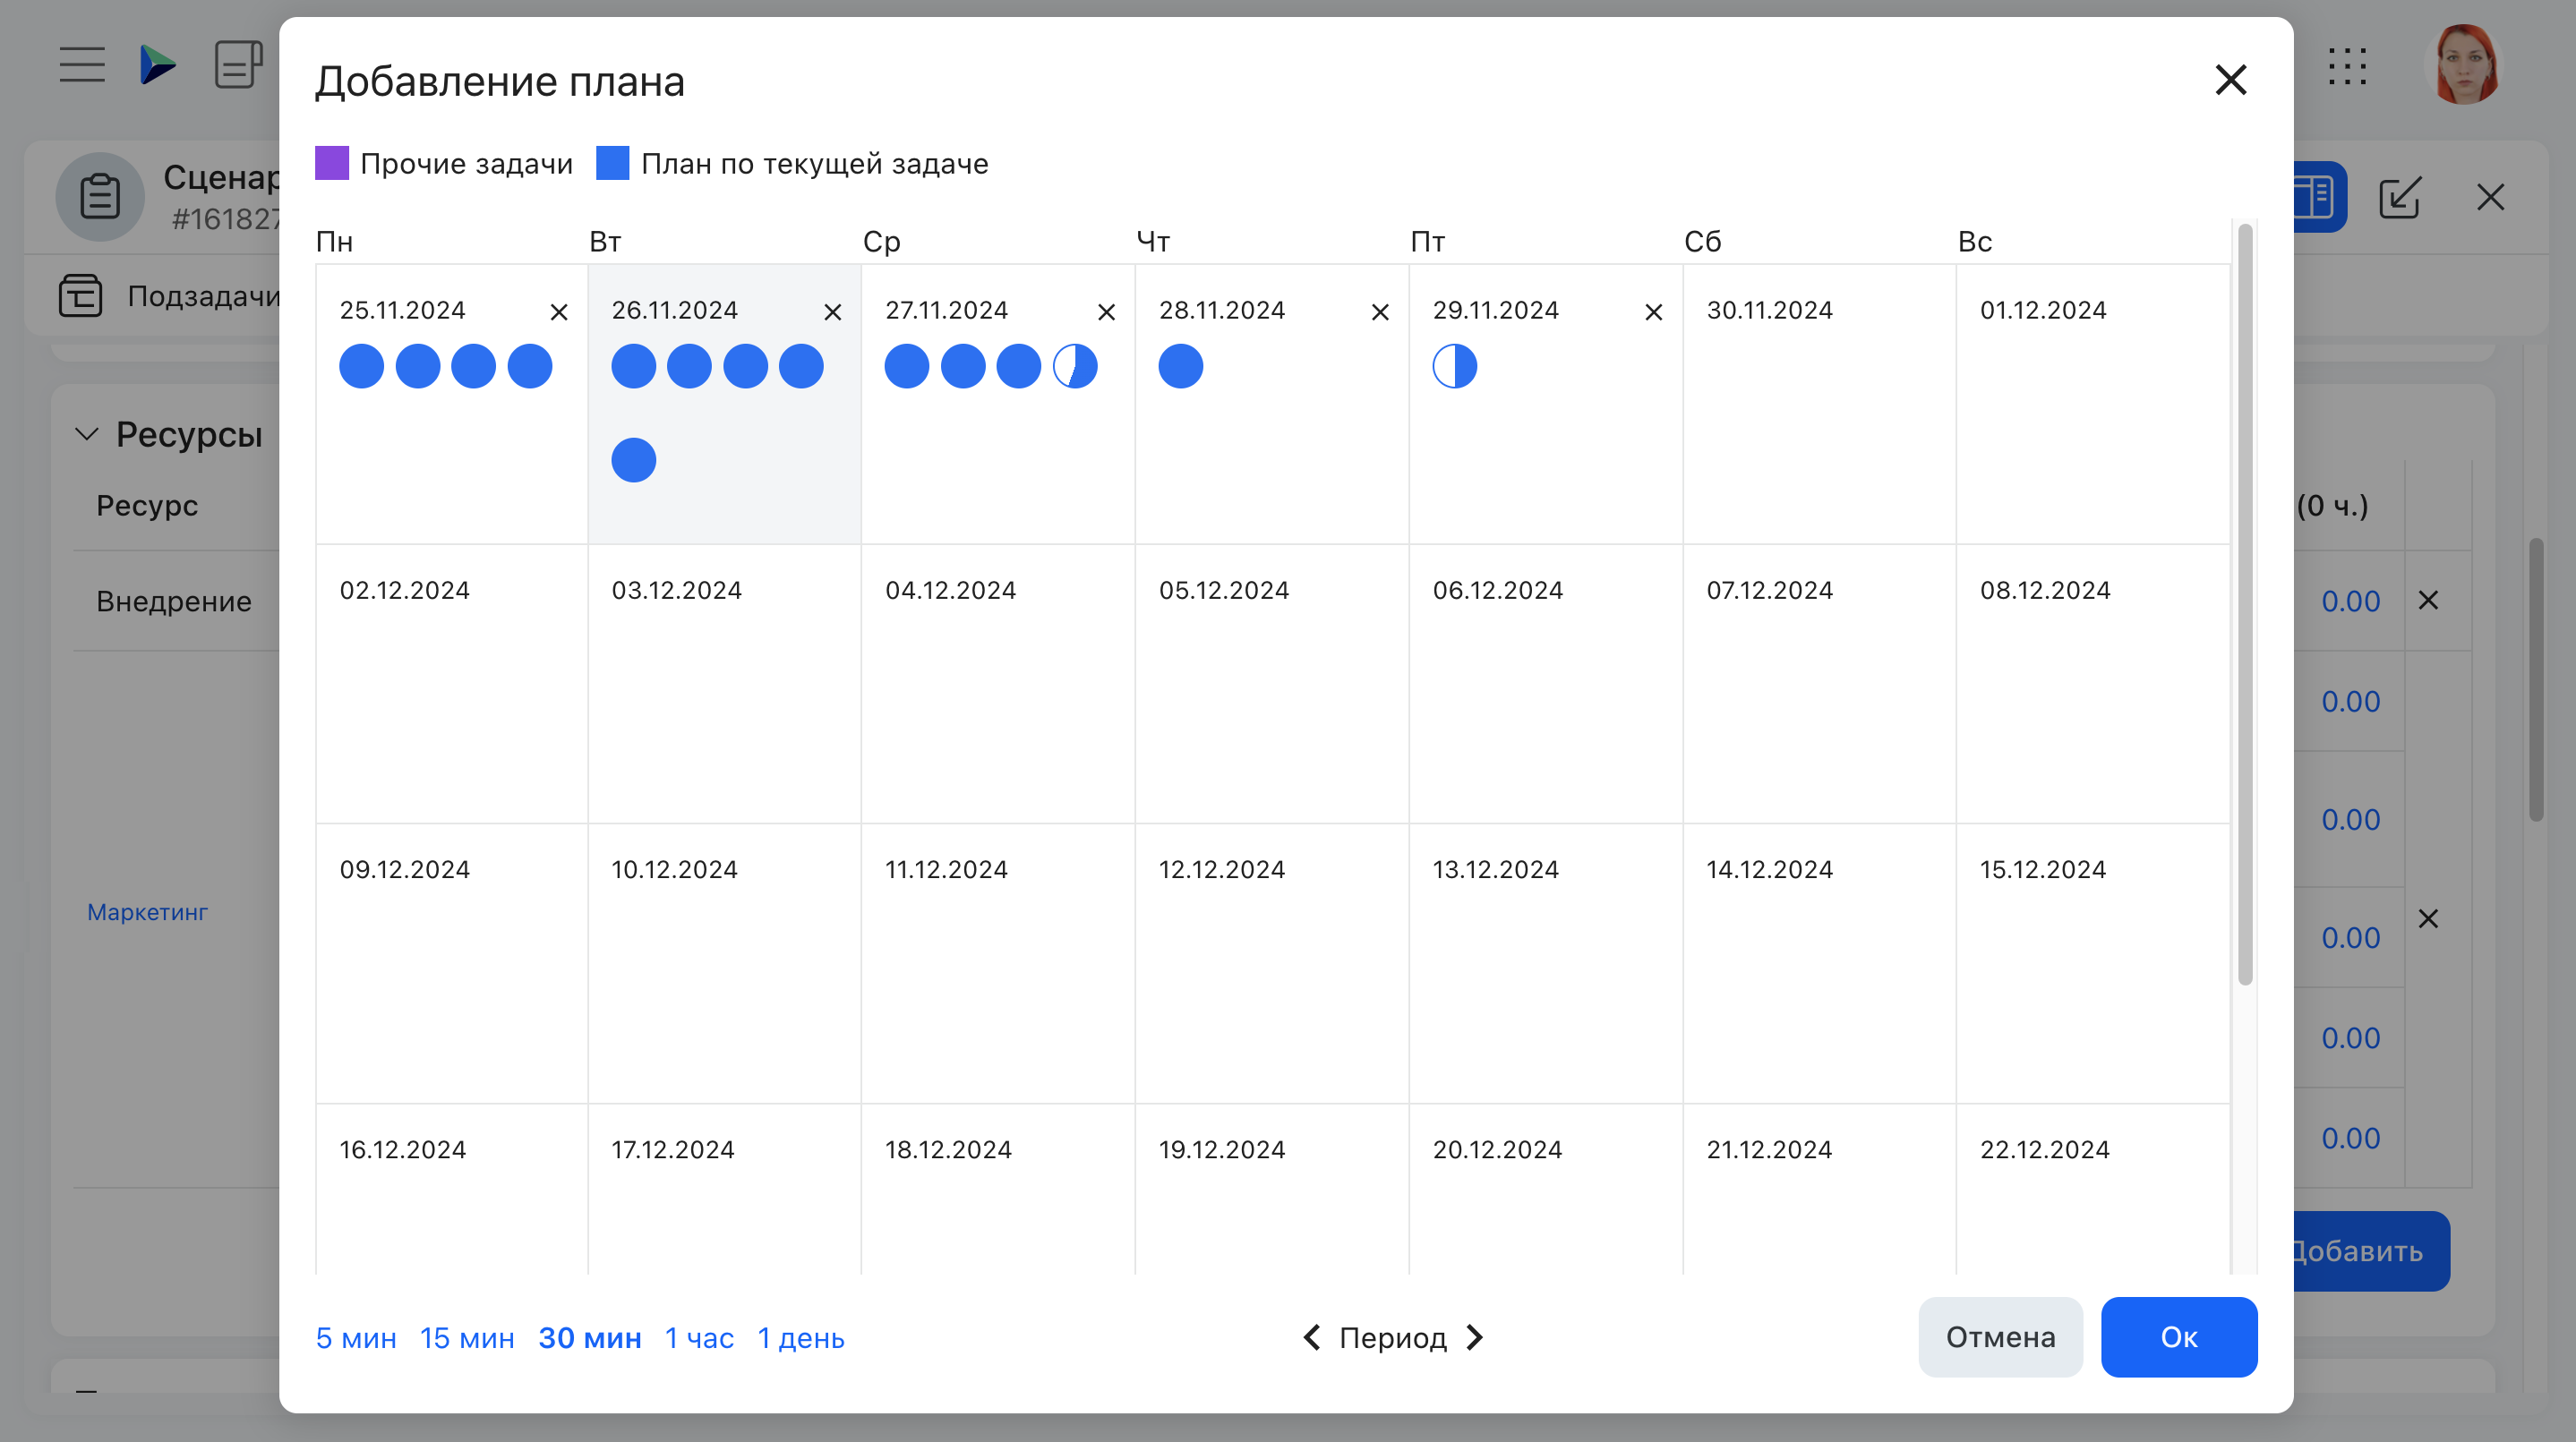Viewport: 2576px width, 1442px height.
Task: Close the task card with X icon
Action: pos(2491,196)
